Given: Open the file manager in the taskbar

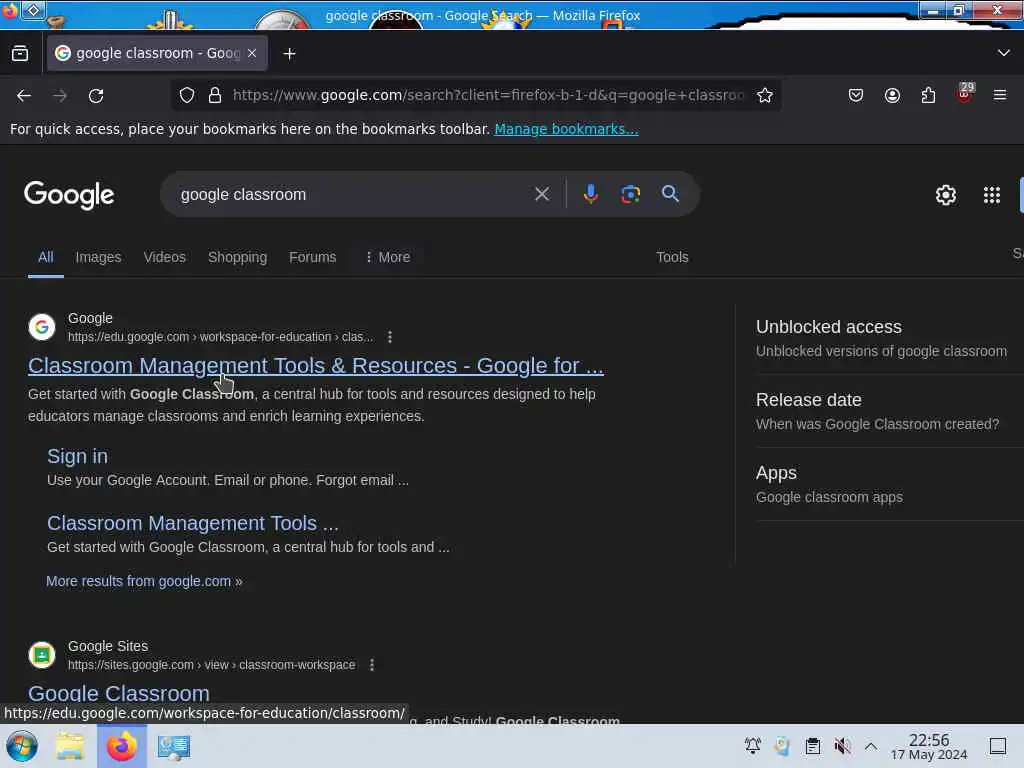Looking at the screenshot, I should [x=70, y=746].
